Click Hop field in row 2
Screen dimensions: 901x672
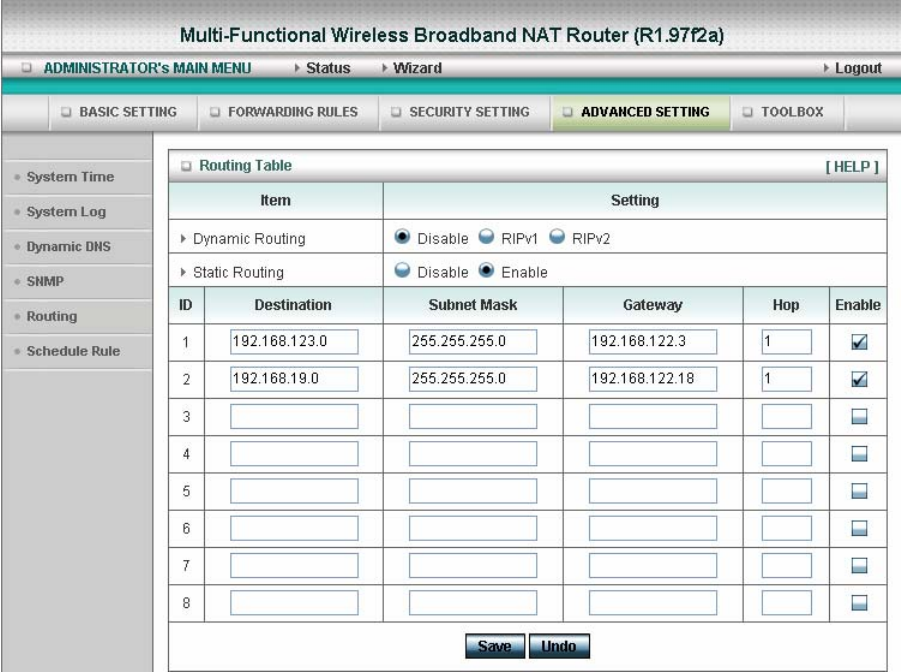(x=787, y=379)
